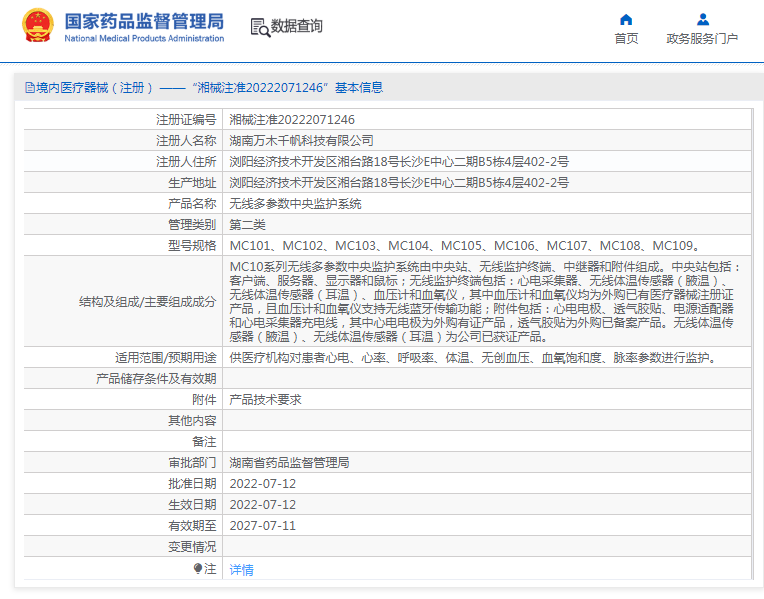Click the 适用范围/预期用途 label

pyautogui.click(x=166, y=358)
